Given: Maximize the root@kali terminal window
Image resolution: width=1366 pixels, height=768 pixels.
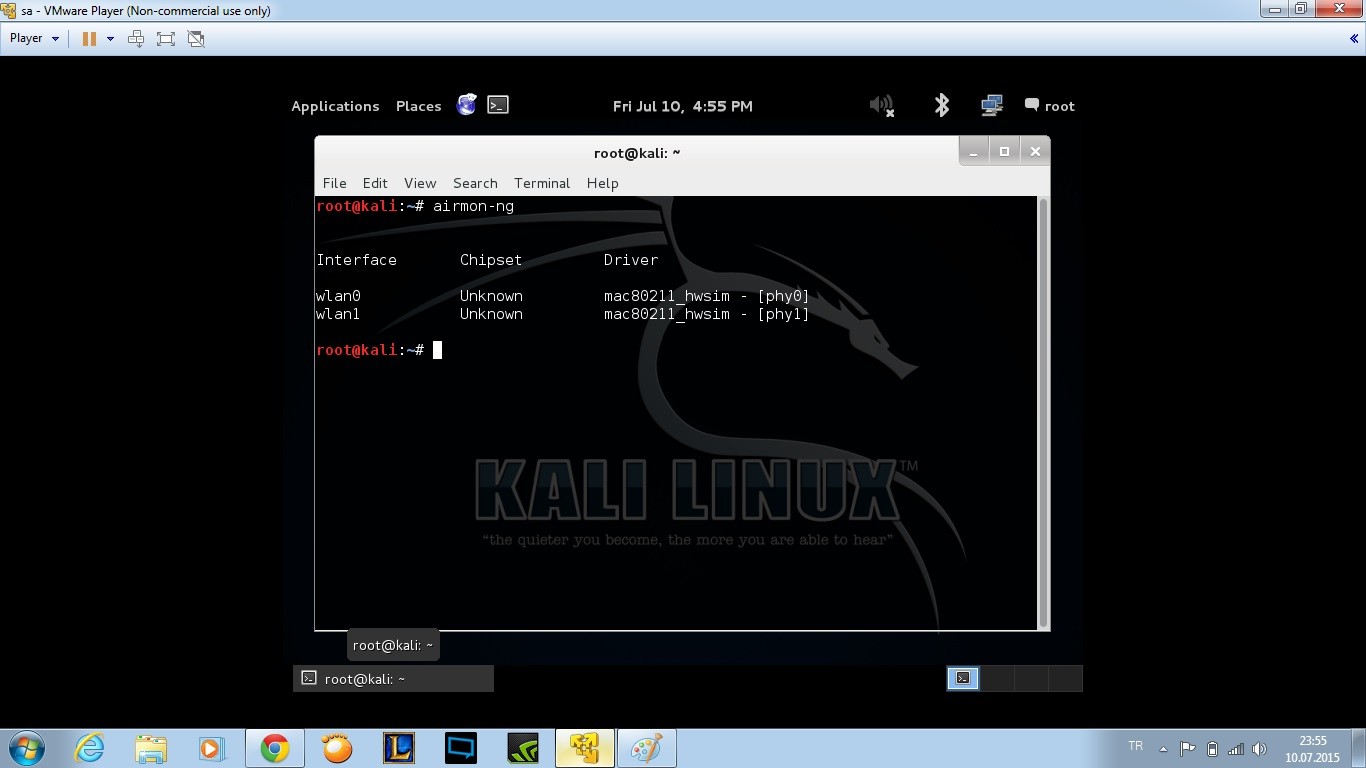Looking at the screenshot, I should (x=1004, y=151).
